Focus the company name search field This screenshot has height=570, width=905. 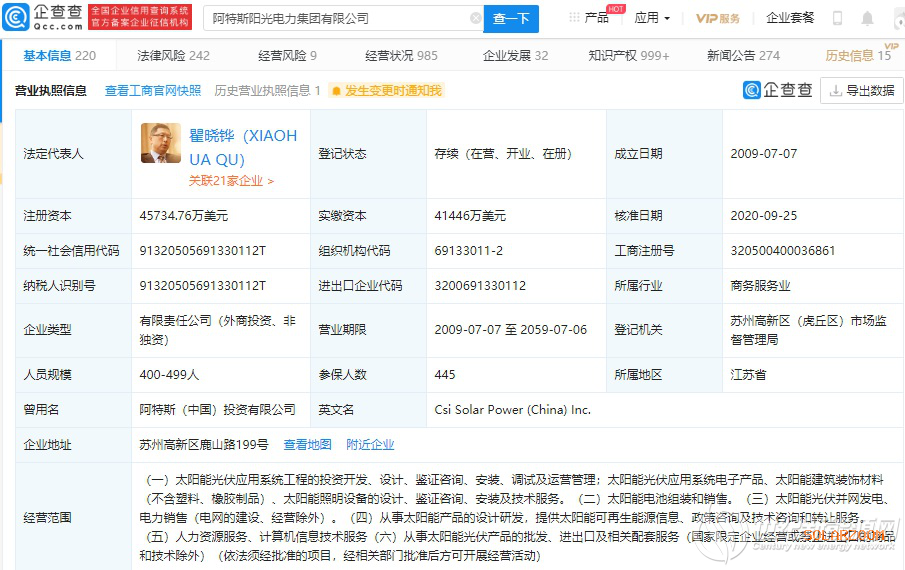coord(341,18)
